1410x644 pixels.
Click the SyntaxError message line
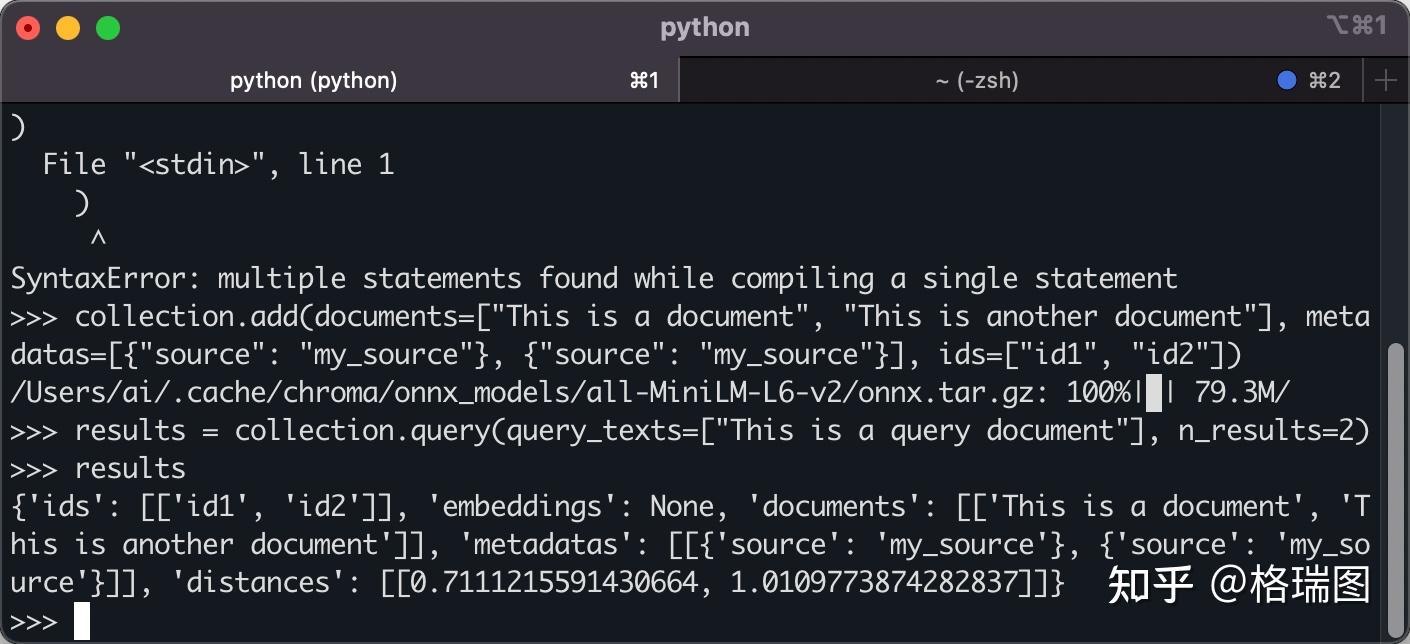594,278
